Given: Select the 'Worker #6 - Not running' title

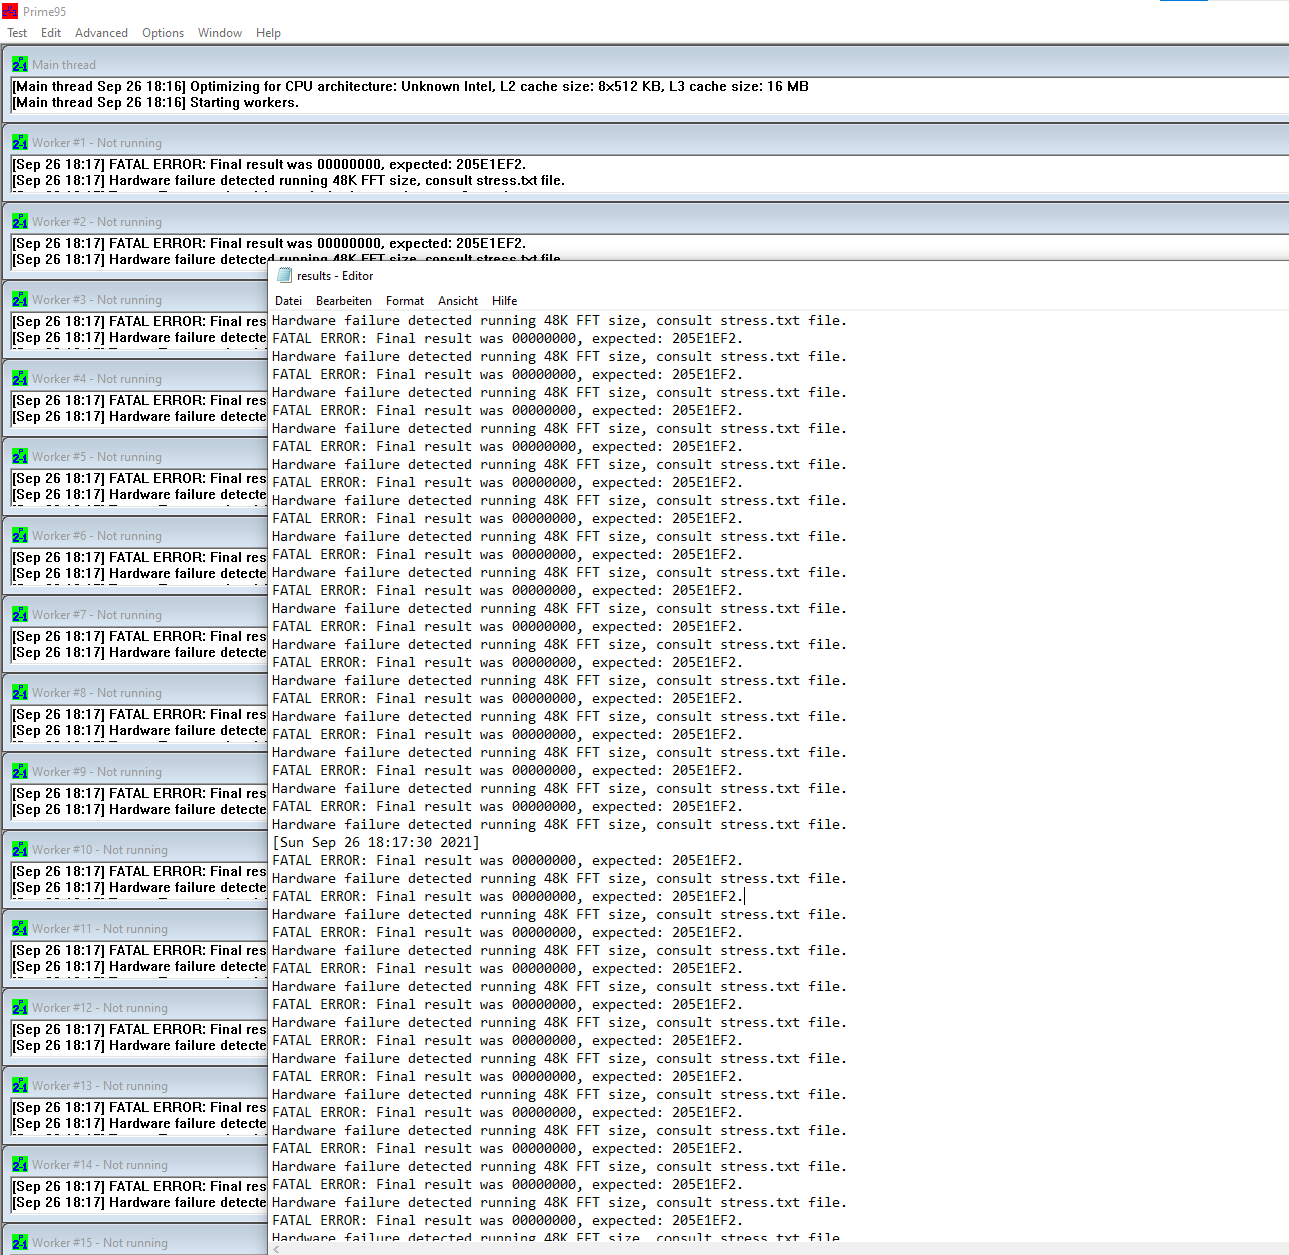Looking at the screenshot, I should [x=97, y=536].
